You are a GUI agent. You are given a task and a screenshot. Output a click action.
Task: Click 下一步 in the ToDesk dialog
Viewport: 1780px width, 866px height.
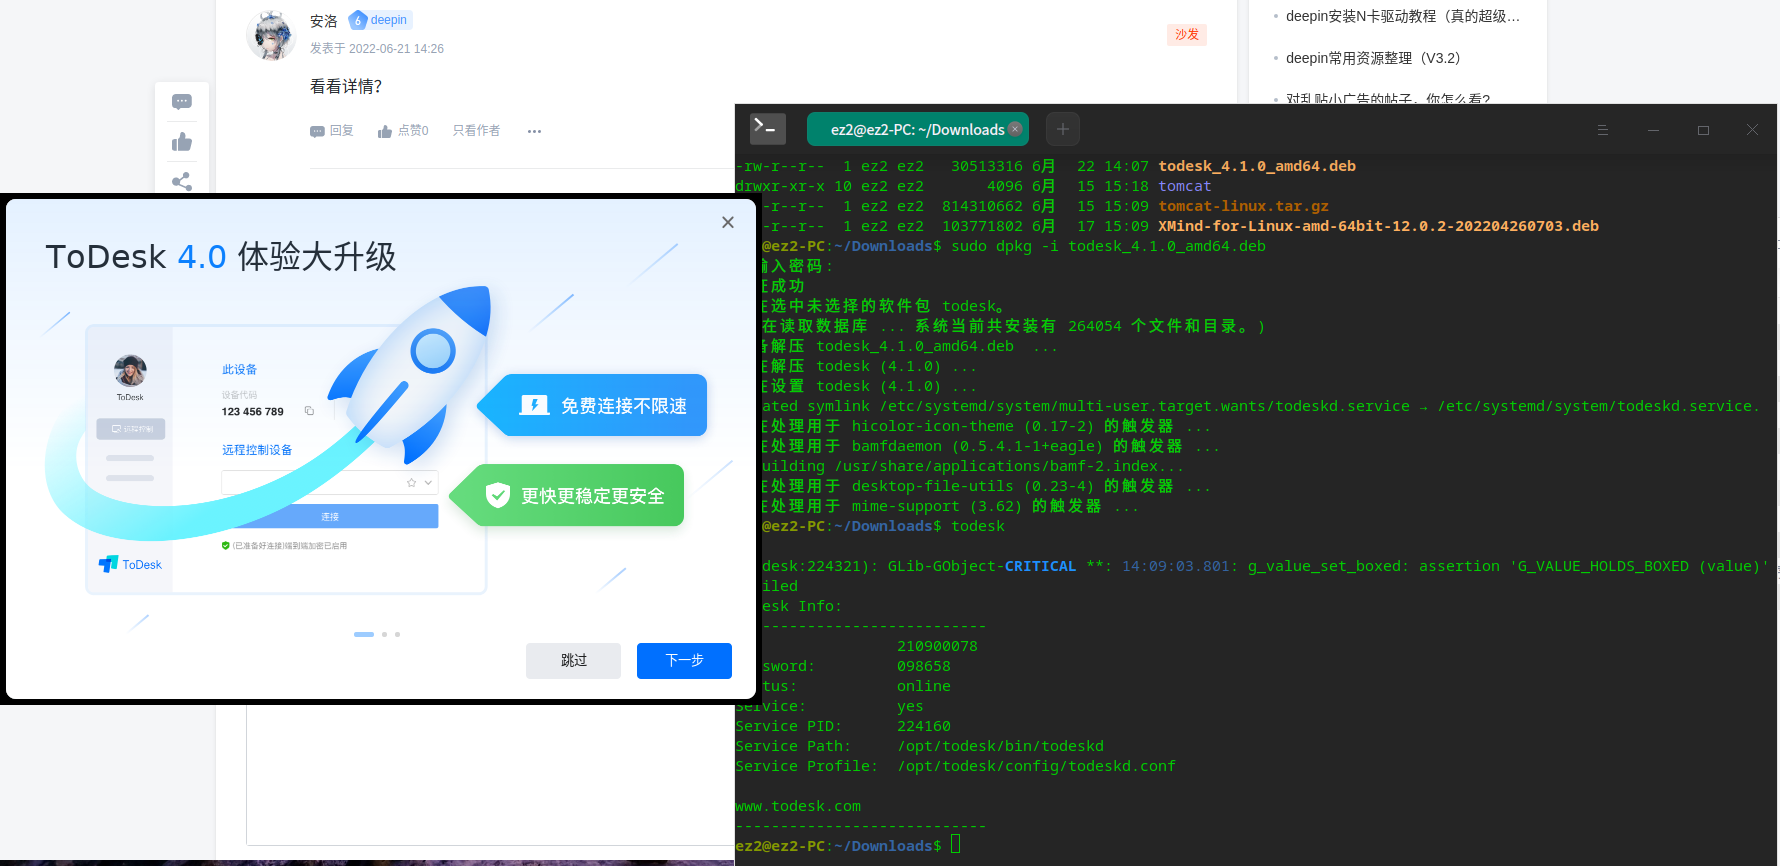(684, 660)
